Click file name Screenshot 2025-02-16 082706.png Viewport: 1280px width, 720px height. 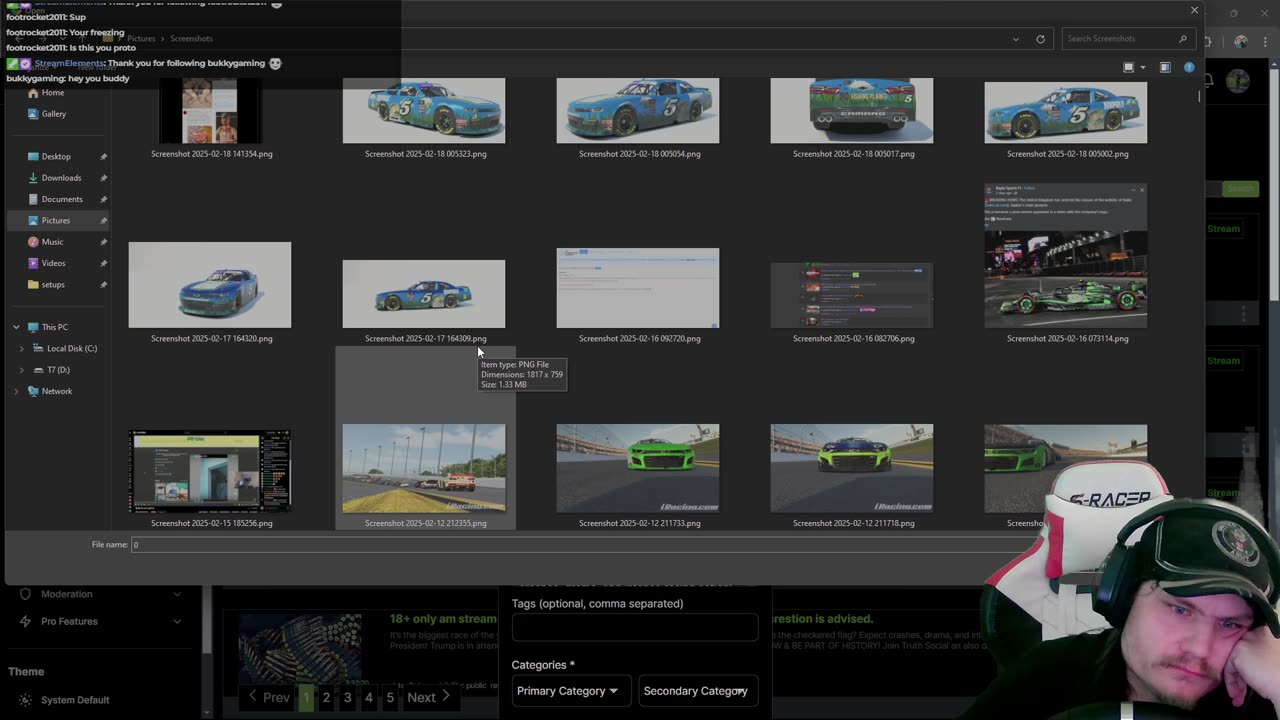click(854, 339)
